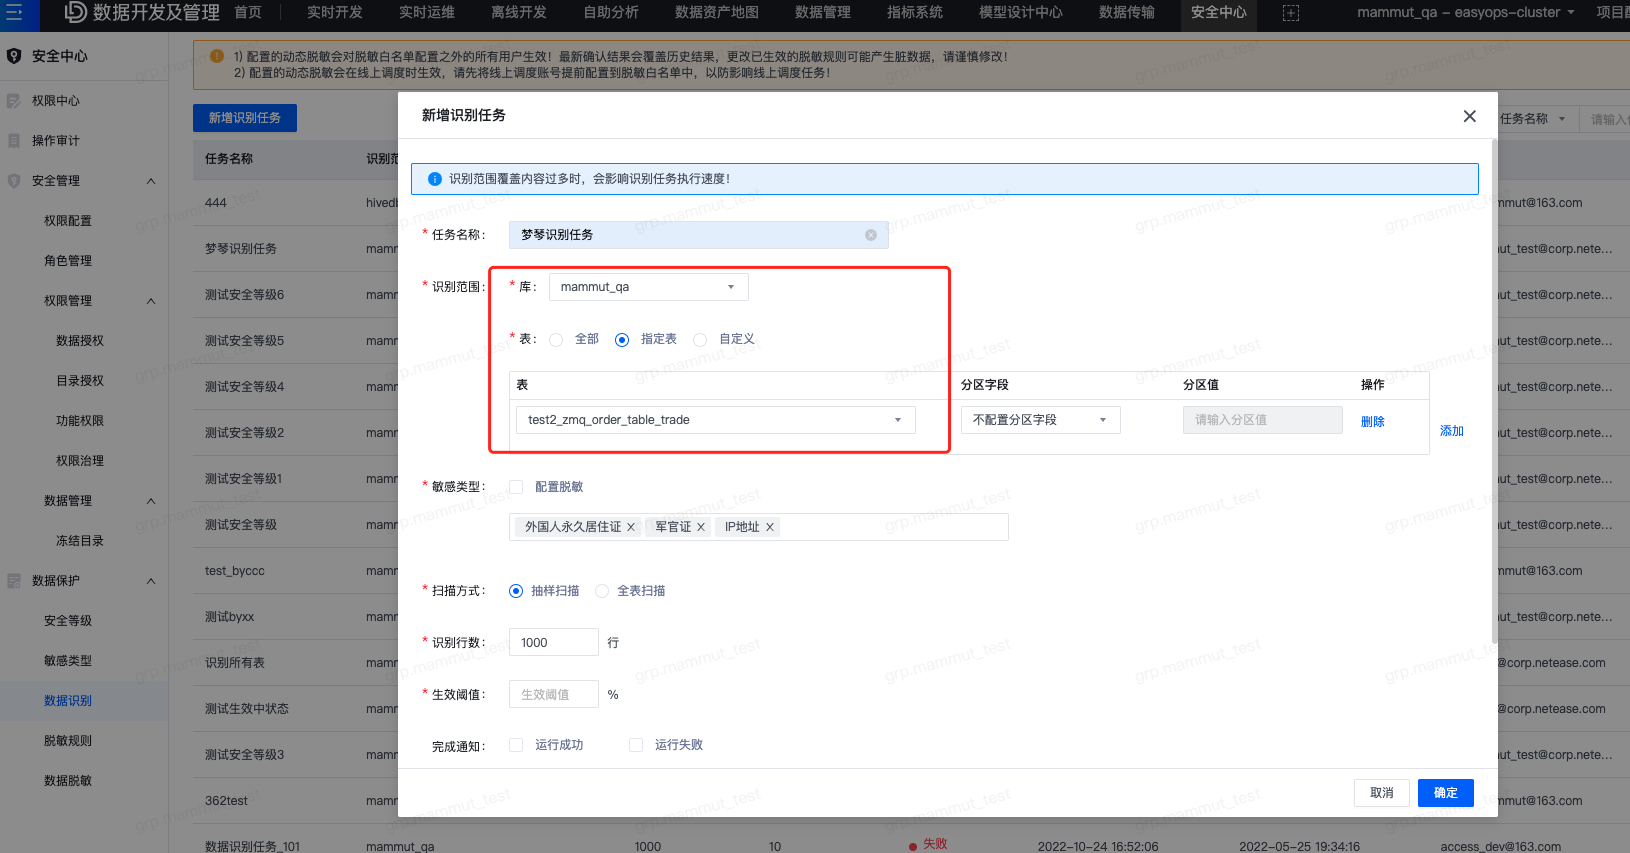Remove the 外国人永久居住证 tag
This screenshot has height=853, width=1630.
point(631,527)
